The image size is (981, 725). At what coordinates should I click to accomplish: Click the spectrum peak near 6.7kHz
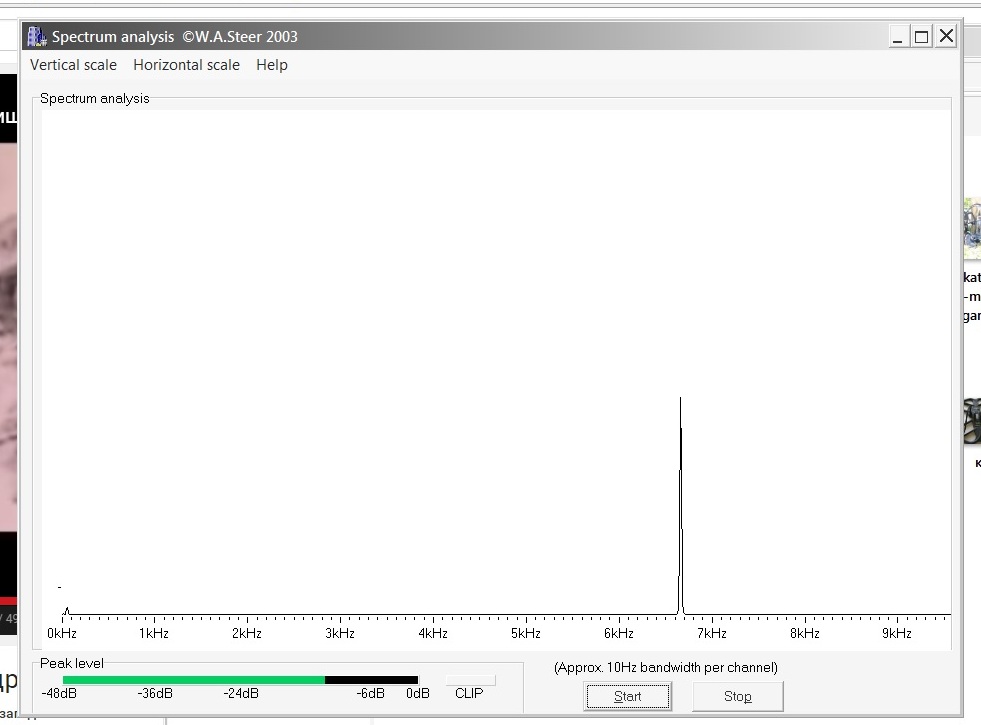[x=681, y=505]
